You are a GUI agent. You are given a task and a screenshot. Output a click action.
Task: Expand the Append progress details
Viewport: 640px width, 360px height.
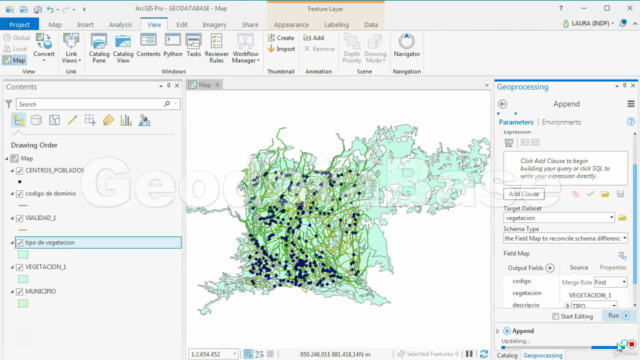[498, 331]
